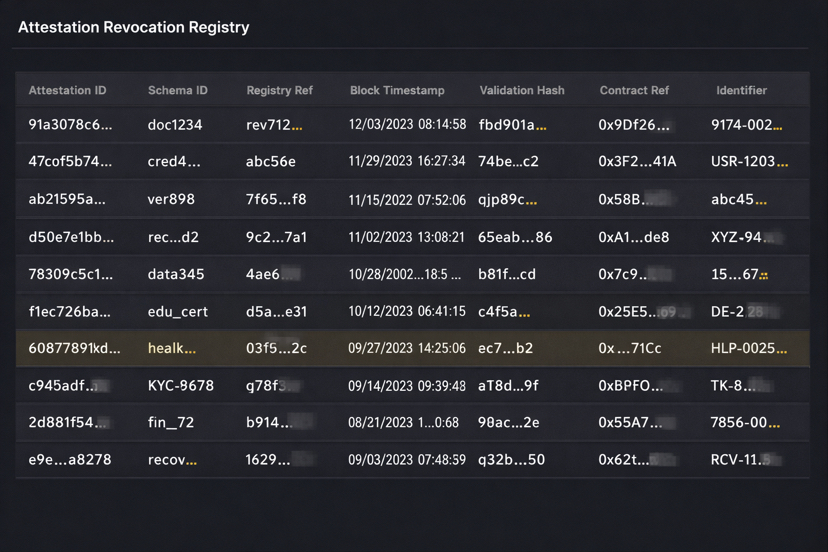828x552 pixels.
Task: Open attestation 91a3078c6 in first row
Action: point(70,125)
